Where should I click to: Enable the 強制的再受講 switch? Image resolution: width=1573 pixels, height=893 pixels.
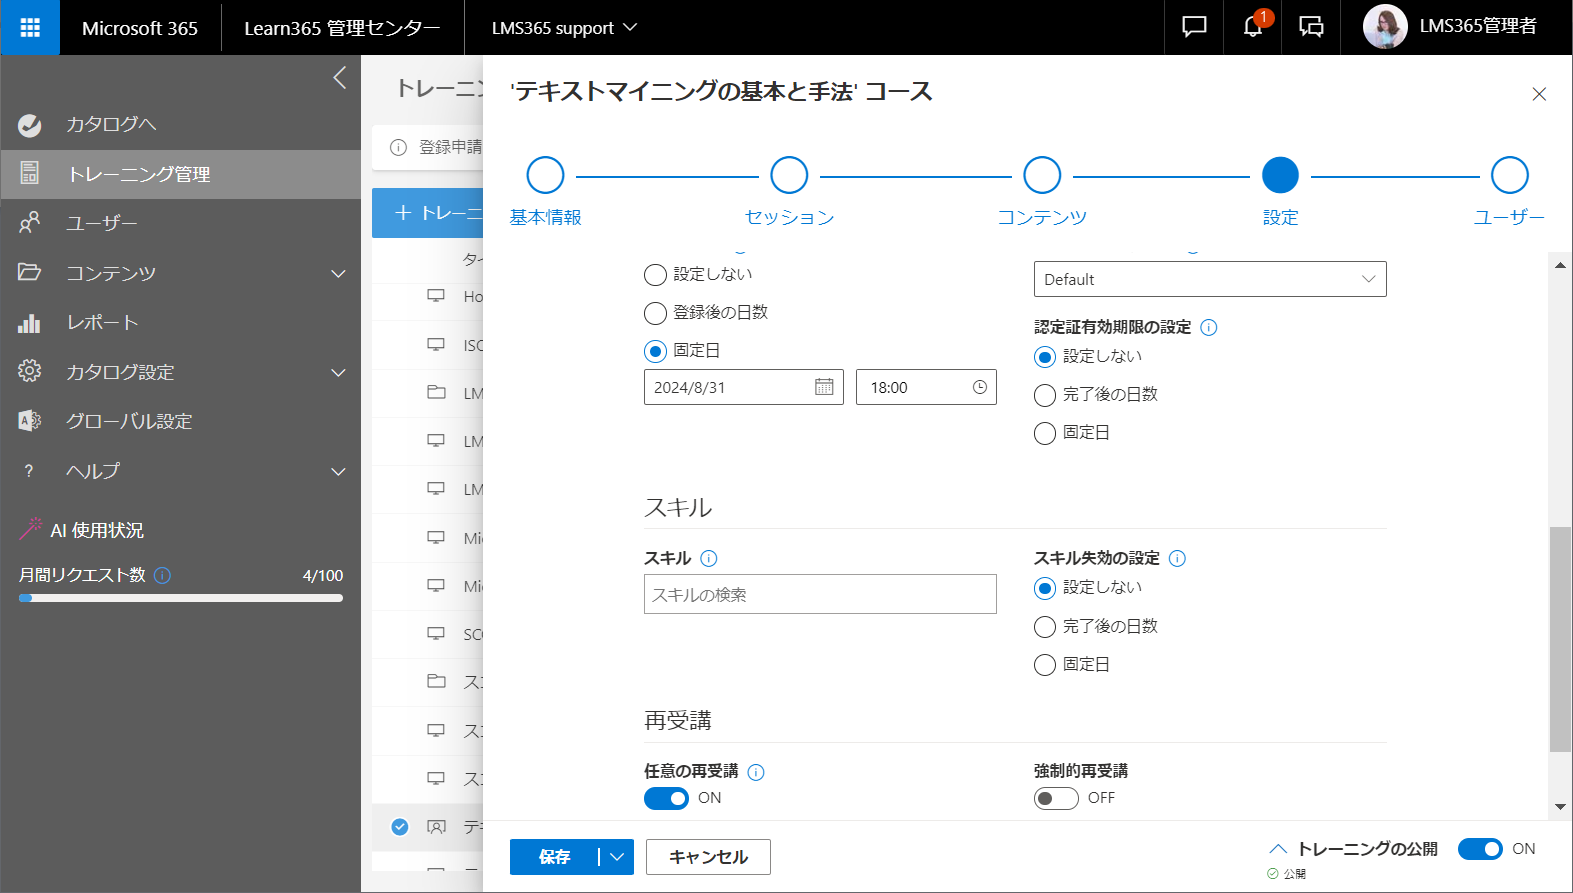[x=1056, y=798]
